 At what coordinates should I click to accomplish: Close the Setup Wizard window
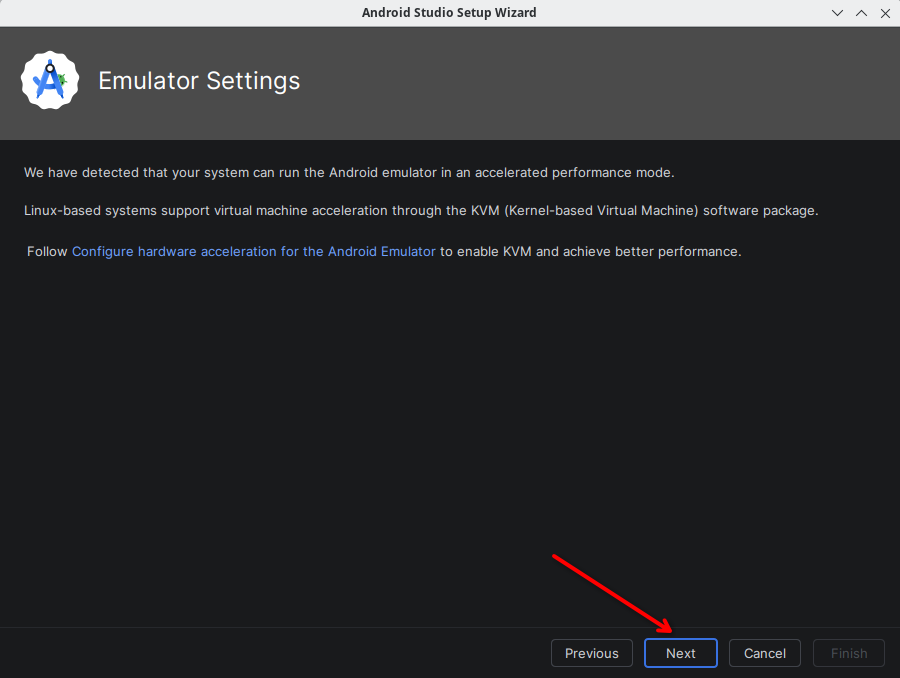(x=886, y=13)
